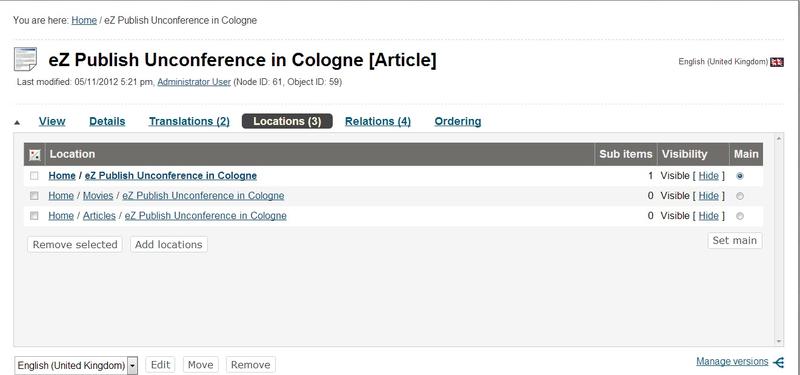This screenshot has width=800, height=375.
Task: Click the Add locations button
Action: pyautogui.click(x=169, y=244)
